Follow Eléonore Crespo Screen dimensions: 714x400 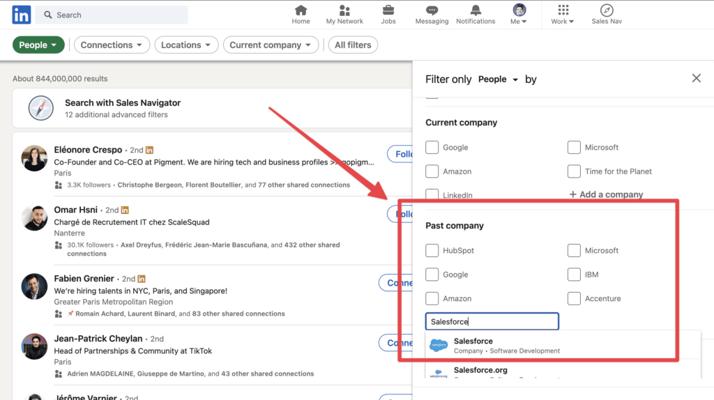[x=400, y=154]
